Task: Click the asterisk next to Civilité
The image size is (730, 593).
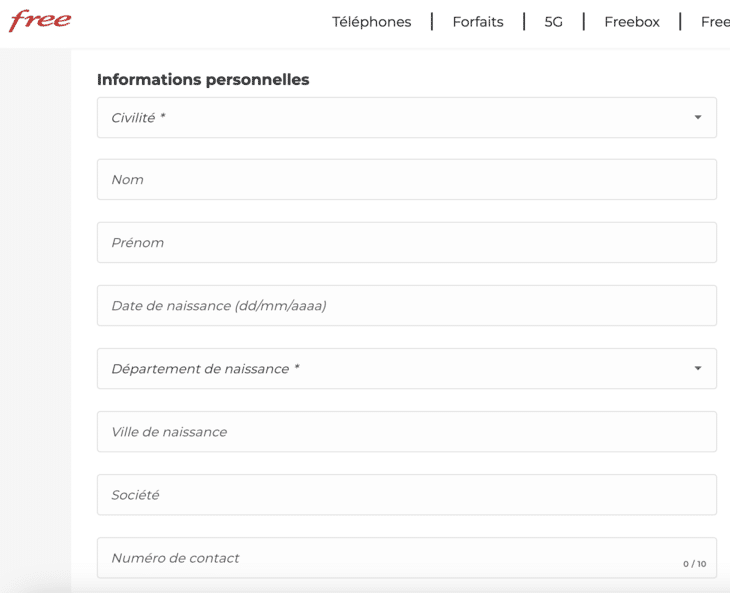Action: [x=162, y=117]
